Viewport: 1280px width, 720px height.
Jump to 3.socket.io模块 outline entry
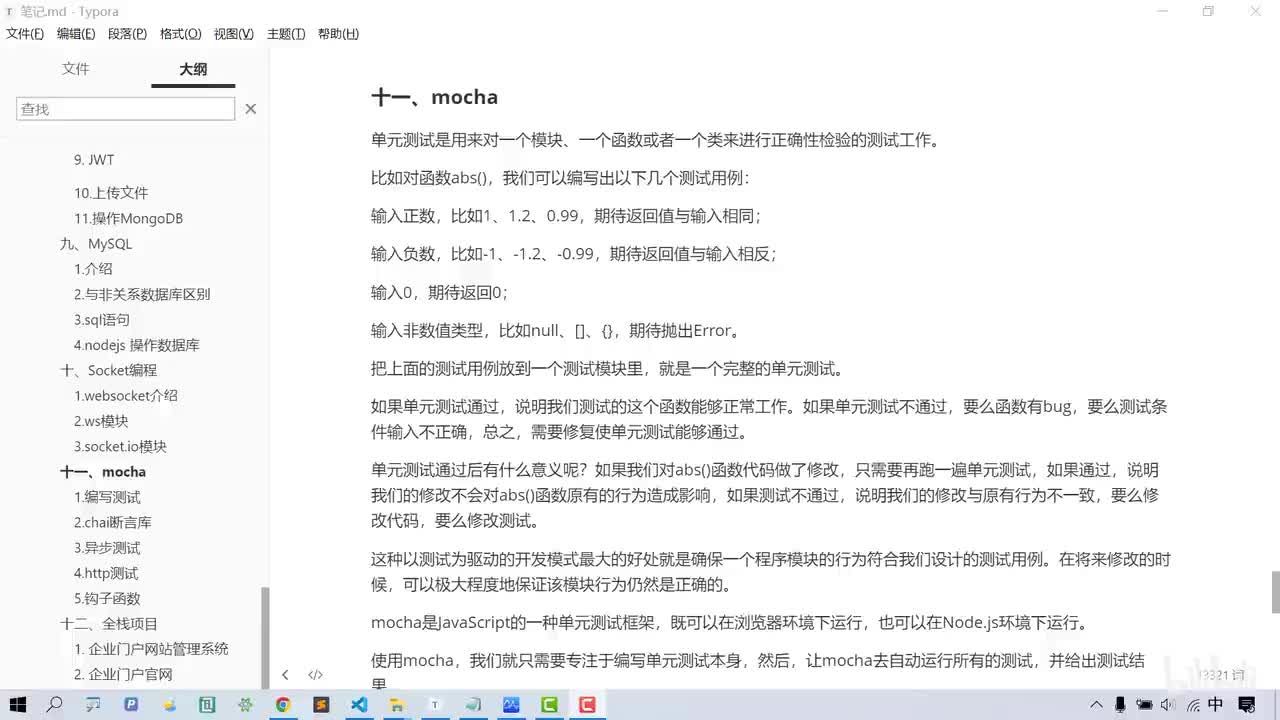pyautogui.click(x=120, y=446)
